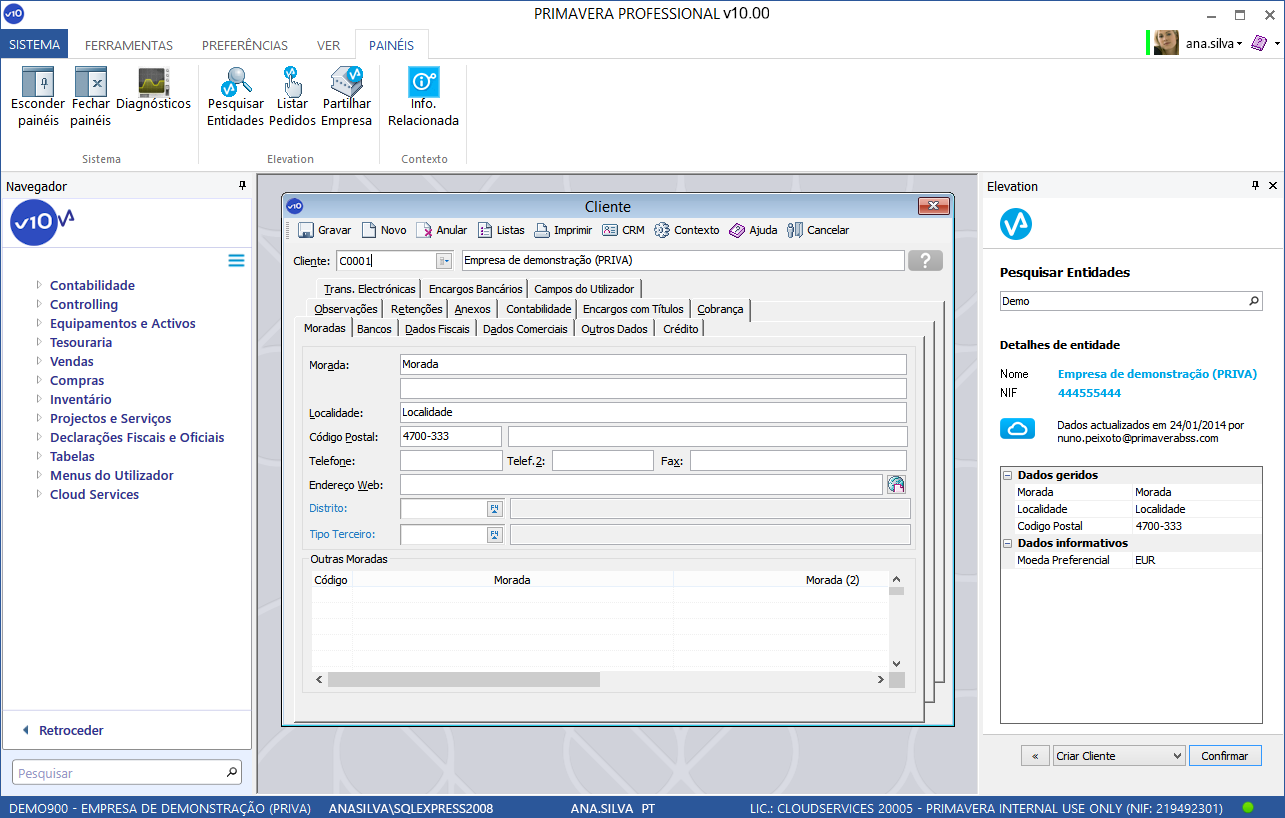Click the Imprimir toolbar icon

(x=563, y=230)
